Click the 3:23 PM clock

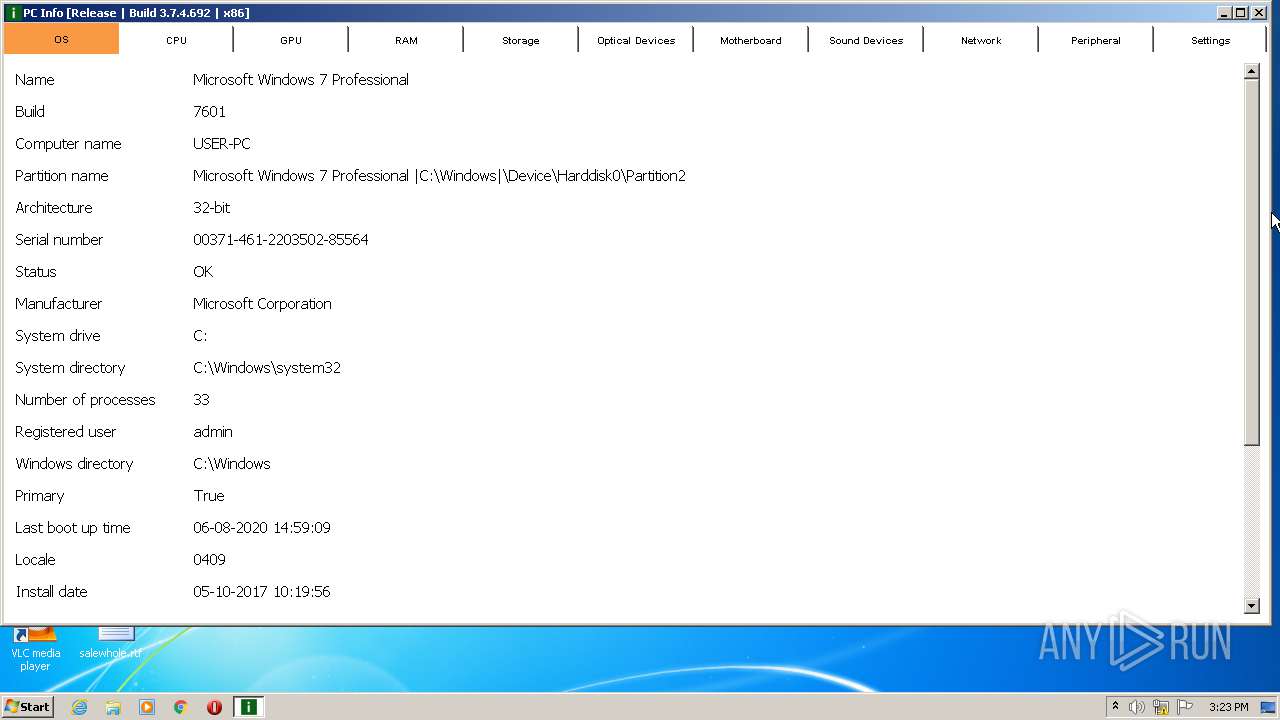coord(1228,707)
